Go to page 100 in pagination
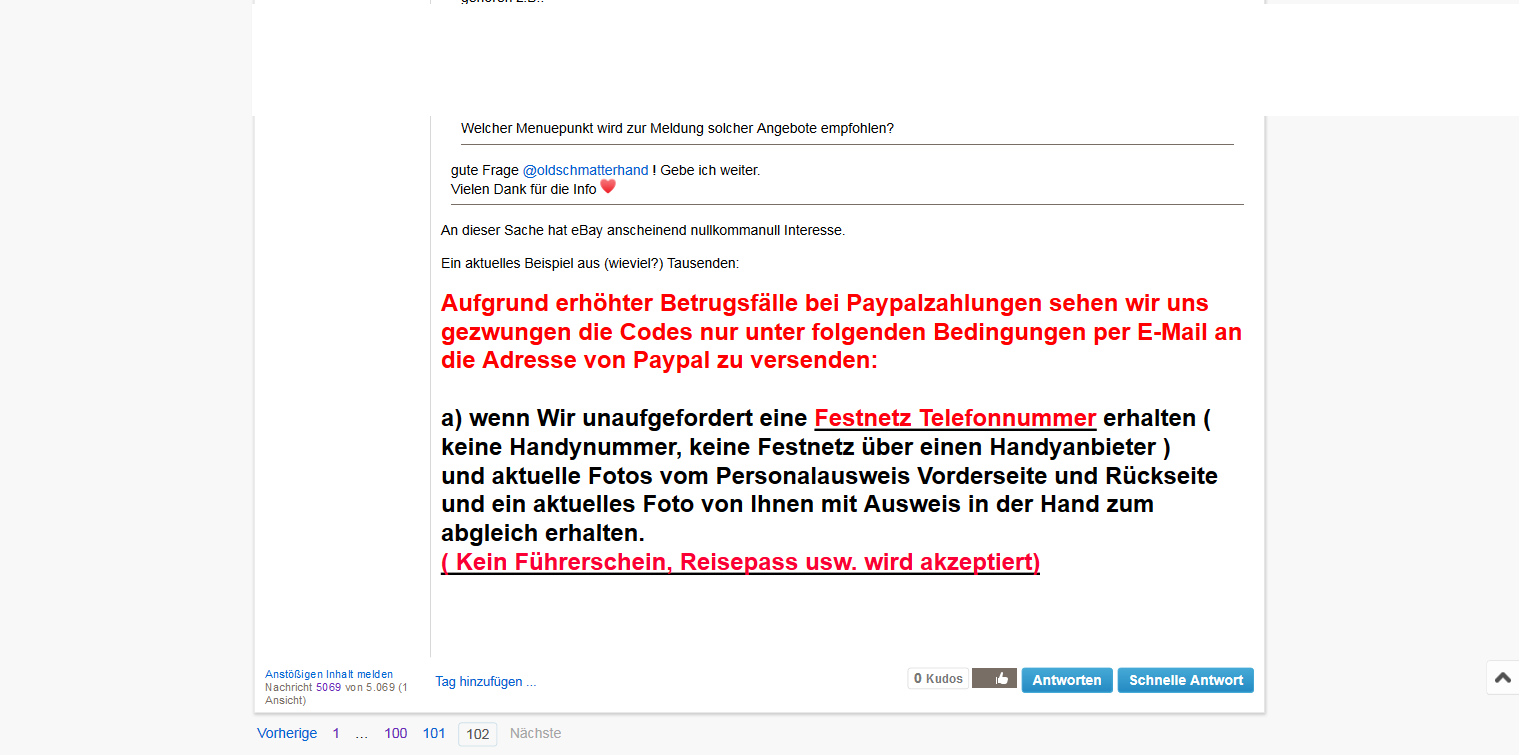The width and height of the screenshot is (1519, 755). [x=396, y=733]
